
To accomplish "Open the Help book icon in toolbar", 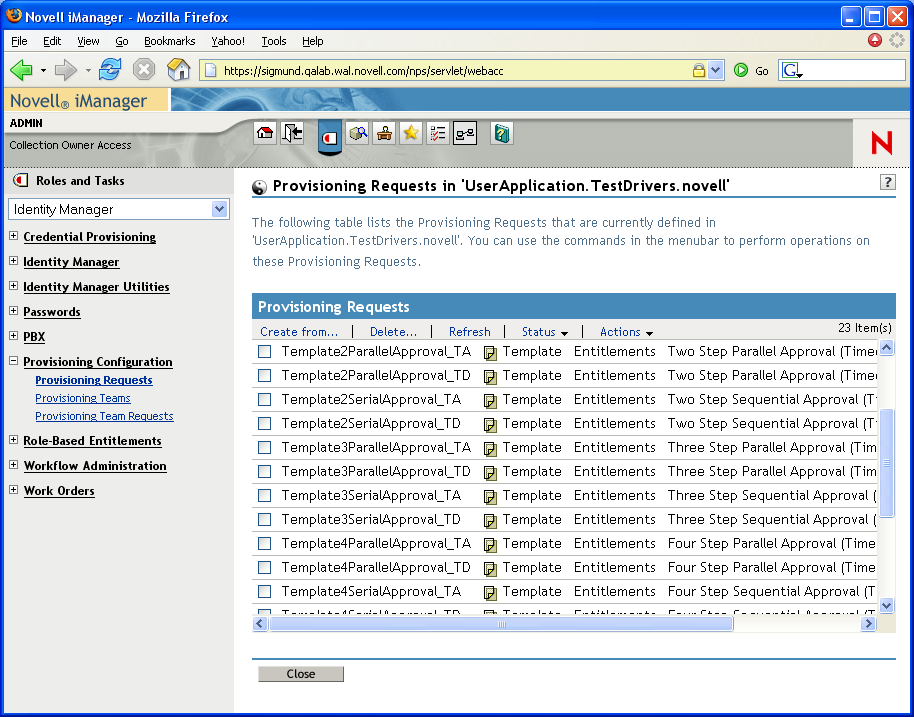I will [x=502, y=133].
